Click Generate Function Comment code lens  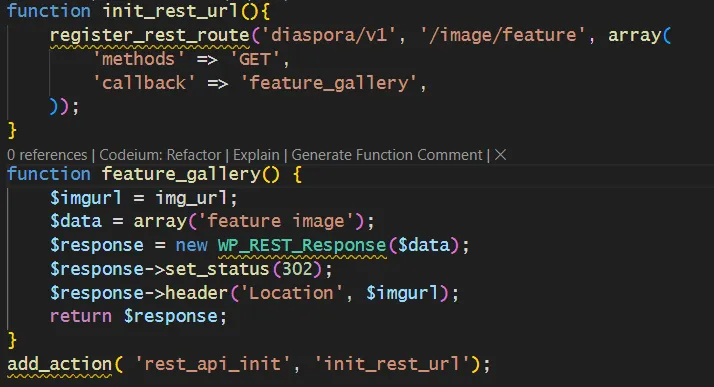387,155
